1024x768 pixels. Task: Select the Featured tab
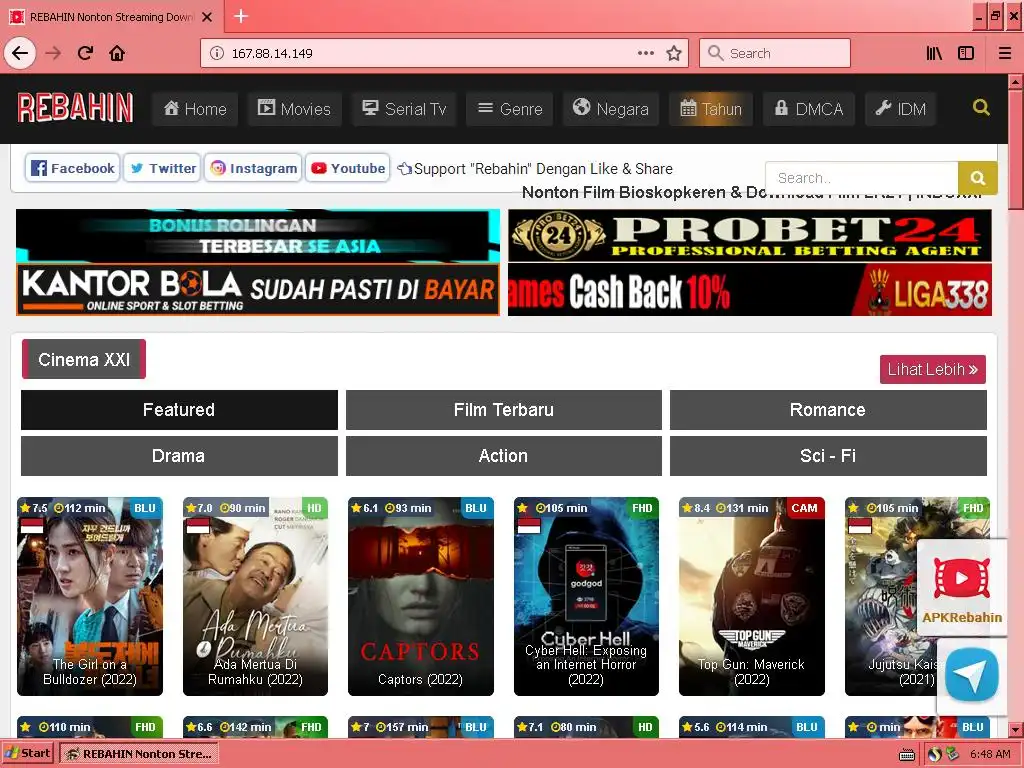[x=179, y=409]
